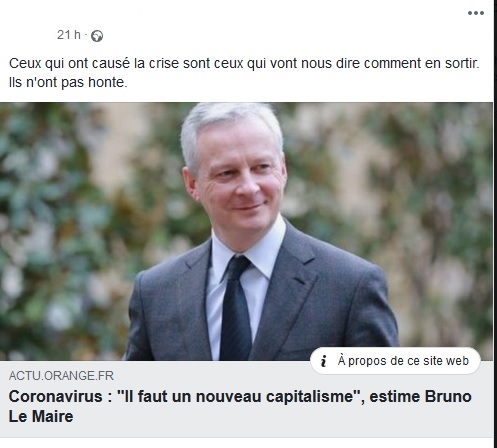Viewport: 497px width, 448px height.
Task: Click "Le Maire" on headline's second line
Action: [x=41, y=416]
